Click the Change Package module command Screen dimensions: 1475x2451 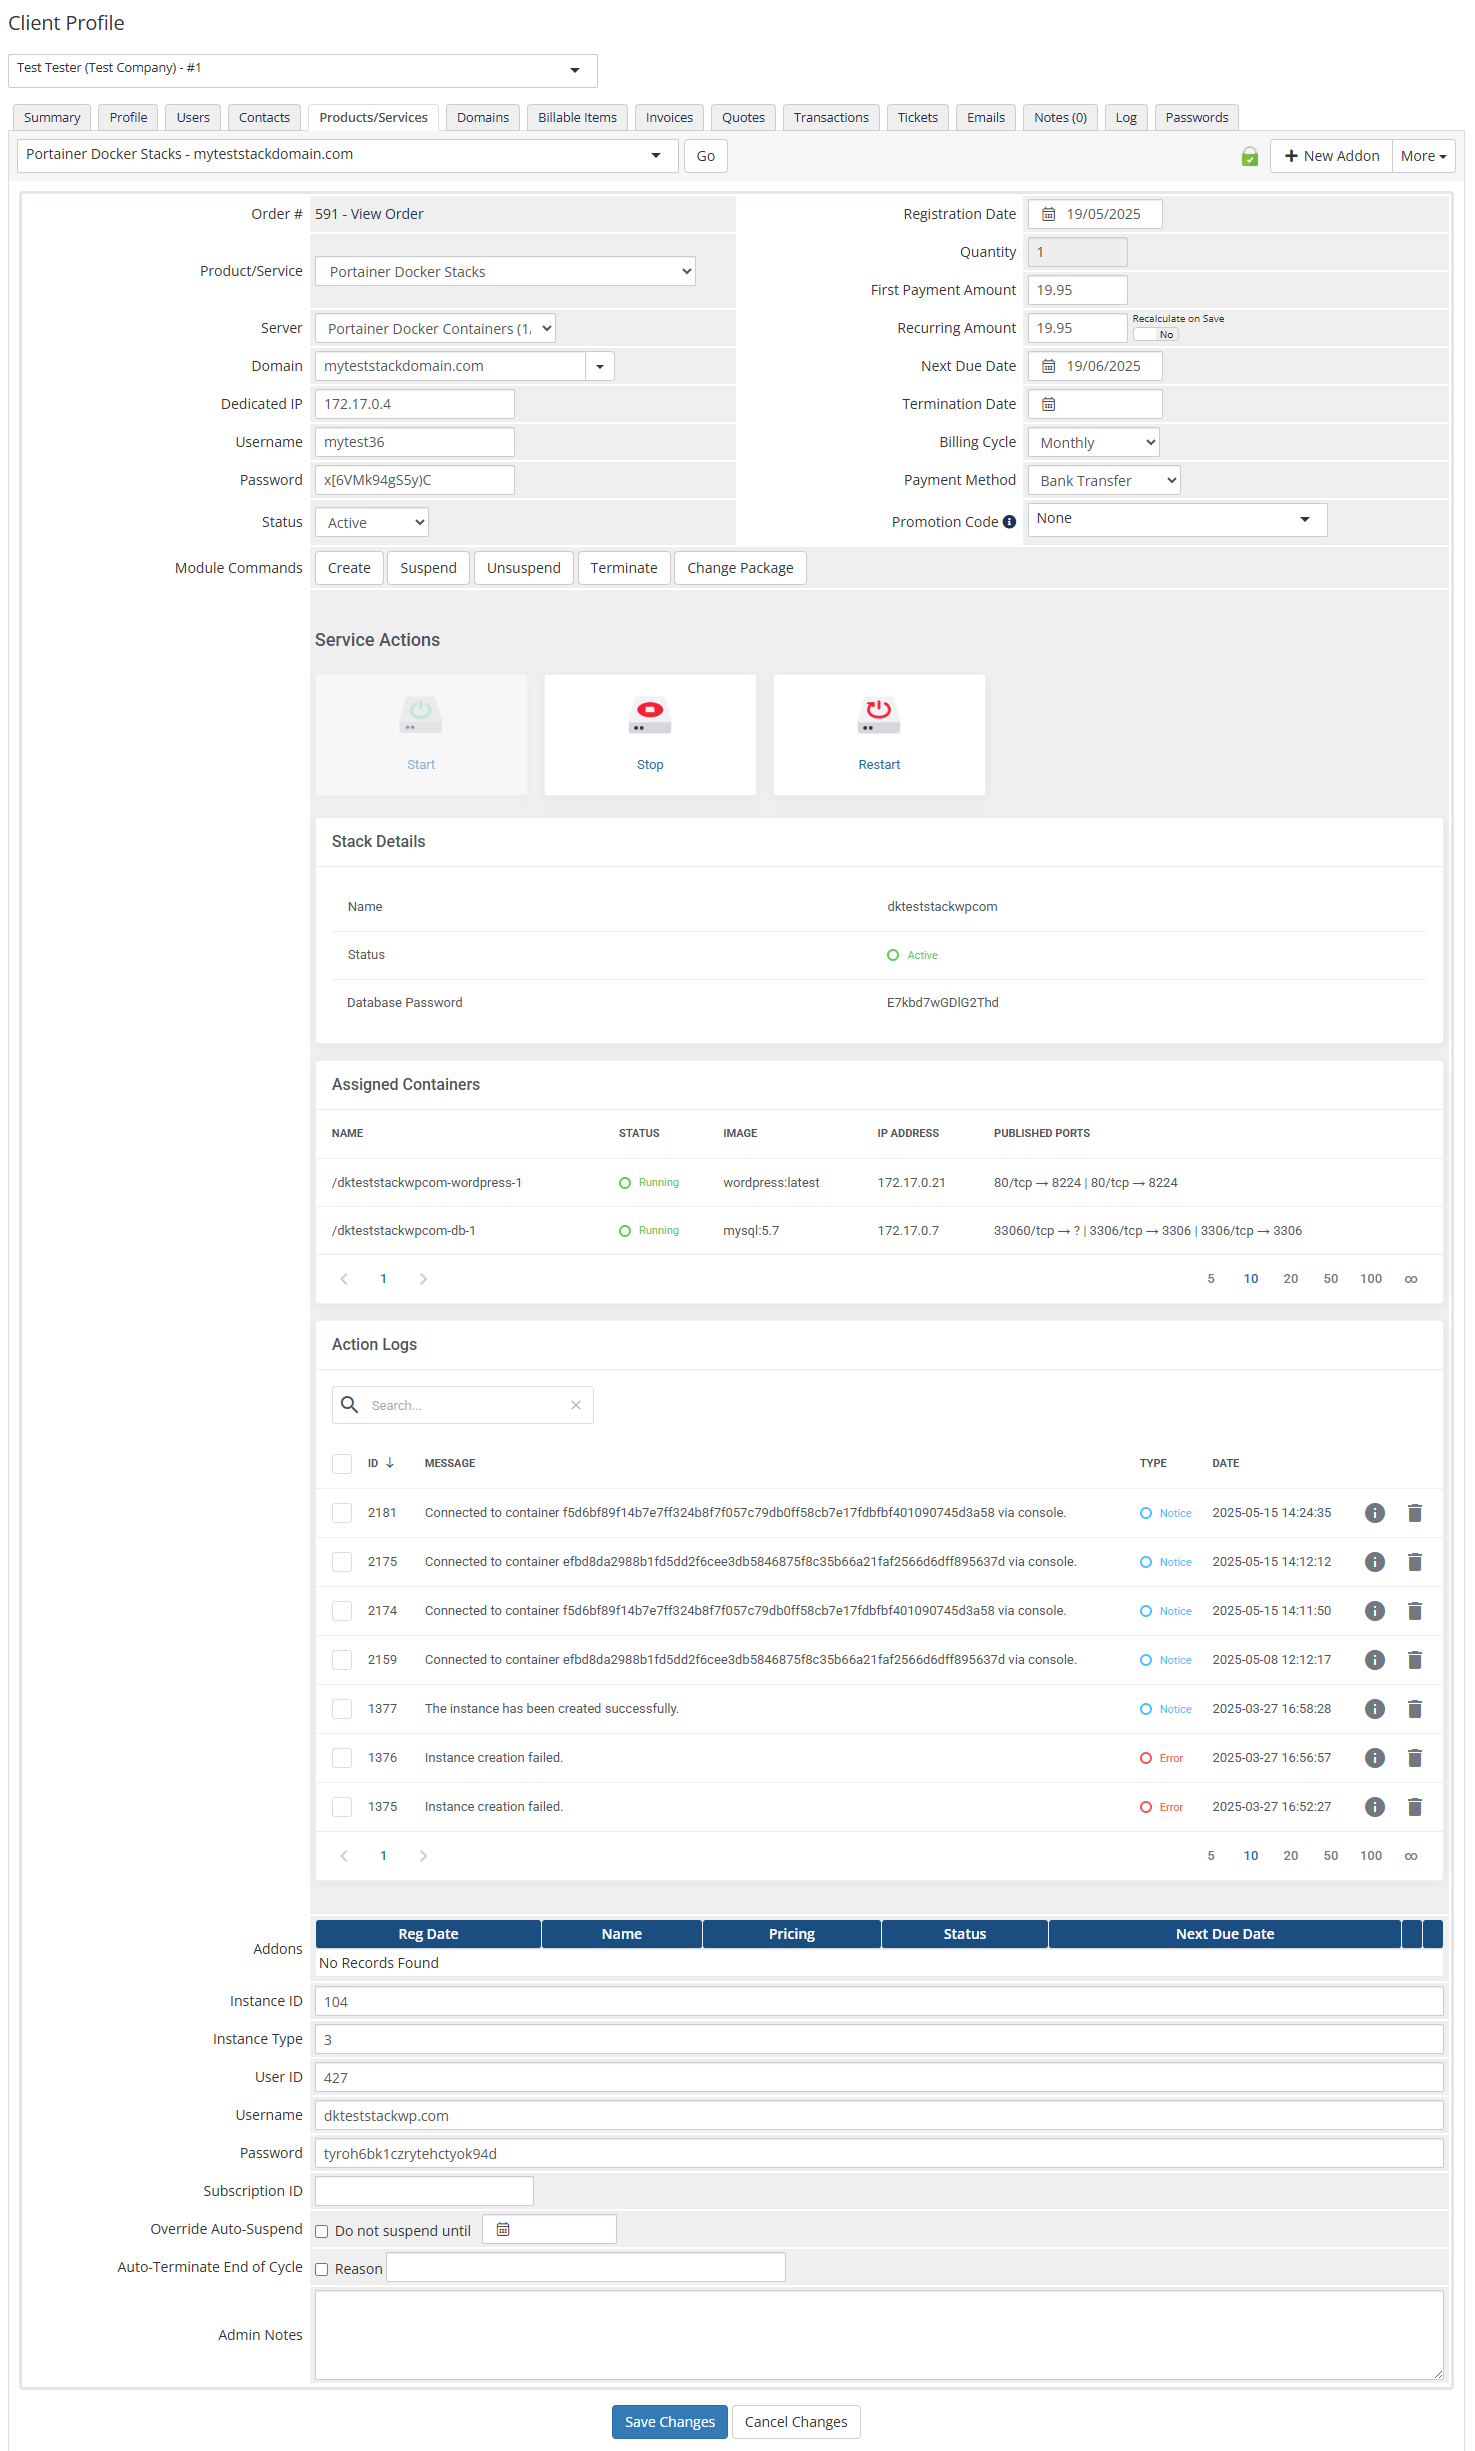[740, 568]
